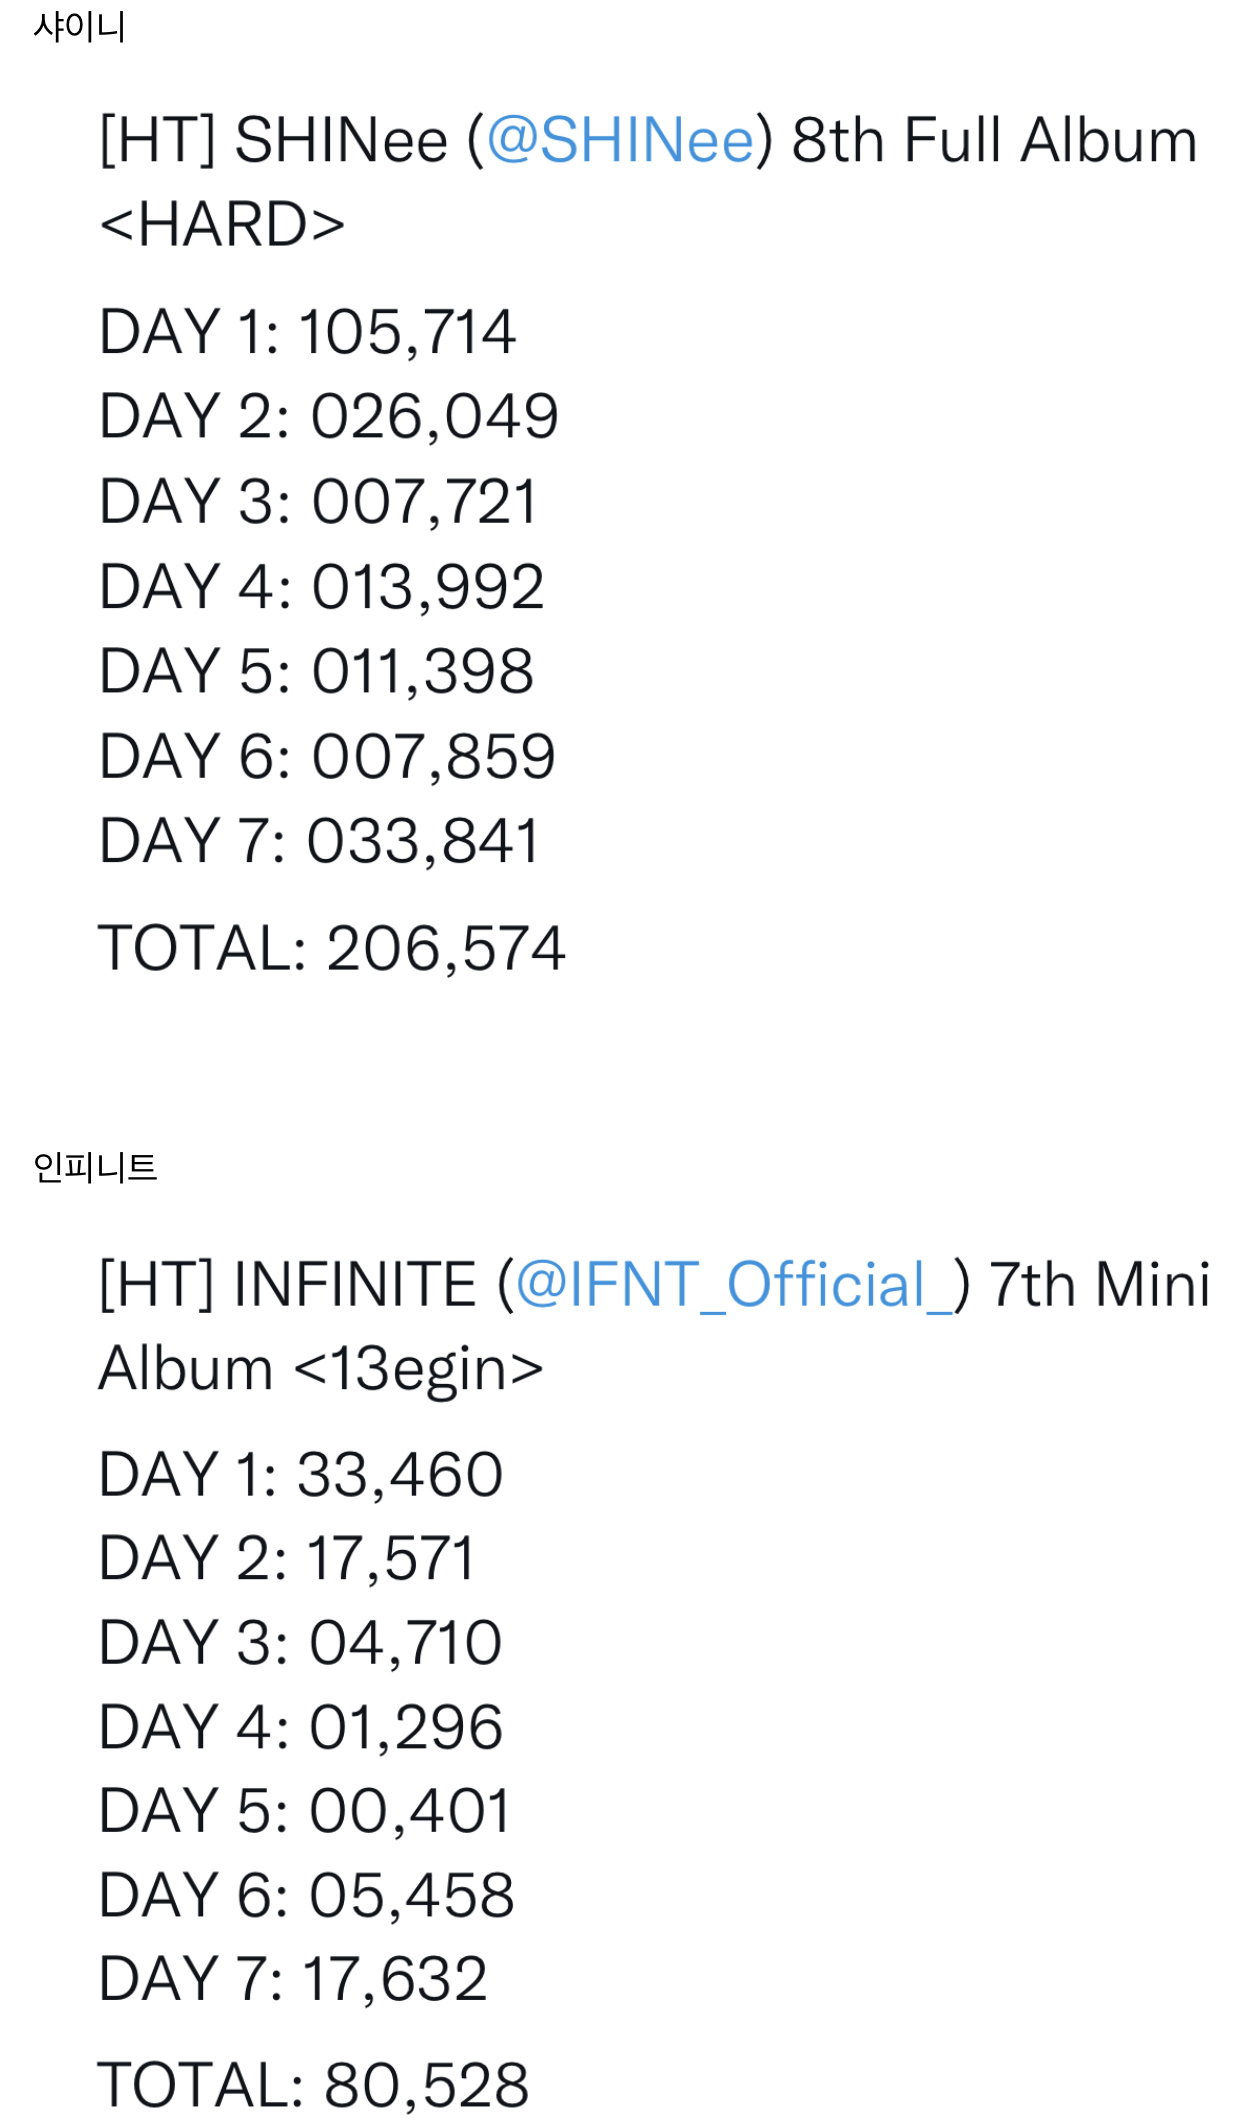Click the 샤이니 heading text
The width and height of the screenshot is (1238, 2125).
pos(79,26)
